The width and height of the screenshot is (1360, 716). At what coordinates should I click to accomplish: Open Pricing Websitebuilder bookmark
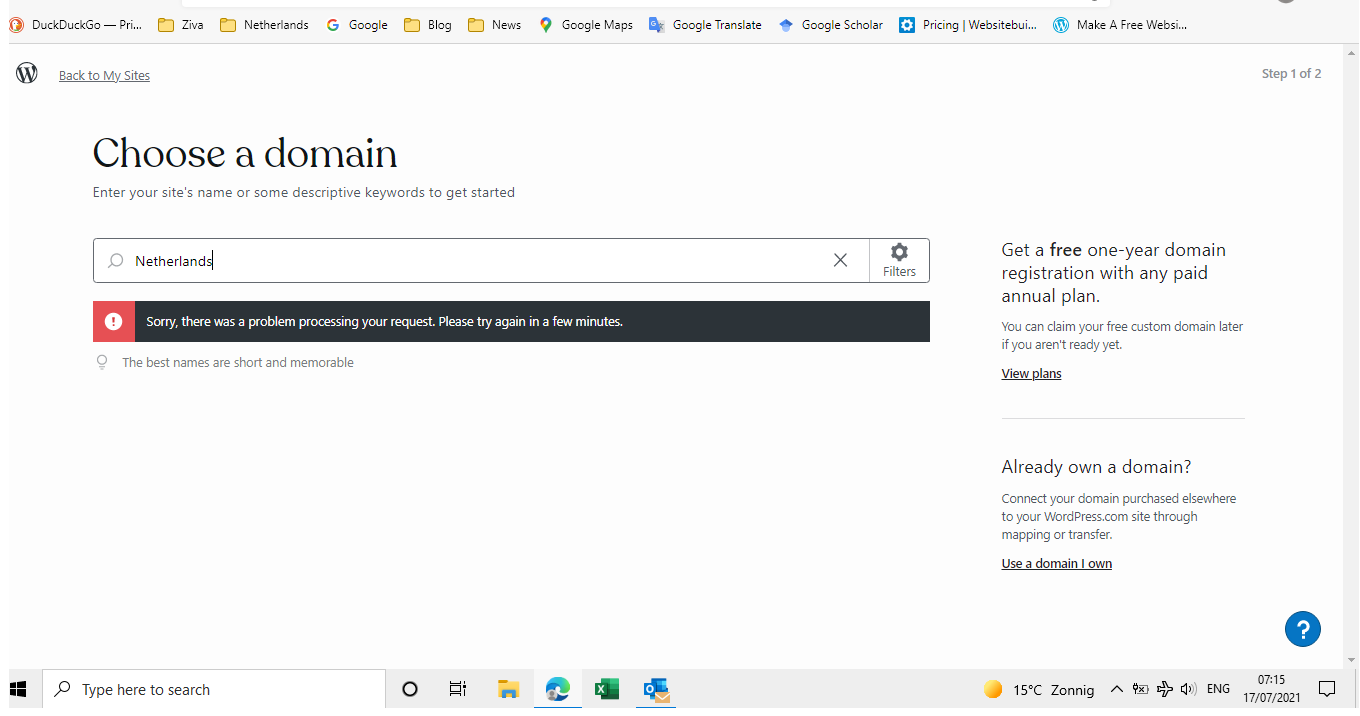point(967,25)
